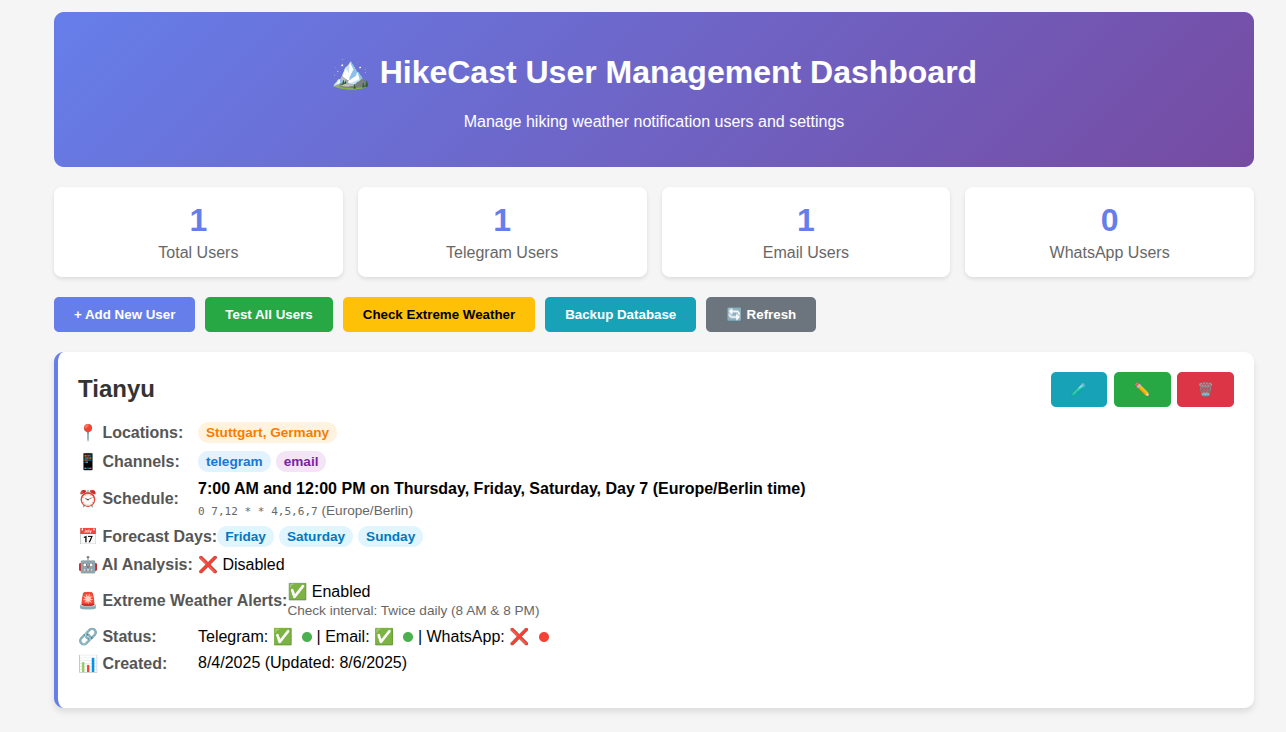Click the Saturday forecast day tag
The height and width of the screenshot is (732, 1286).
click(316, 537)
